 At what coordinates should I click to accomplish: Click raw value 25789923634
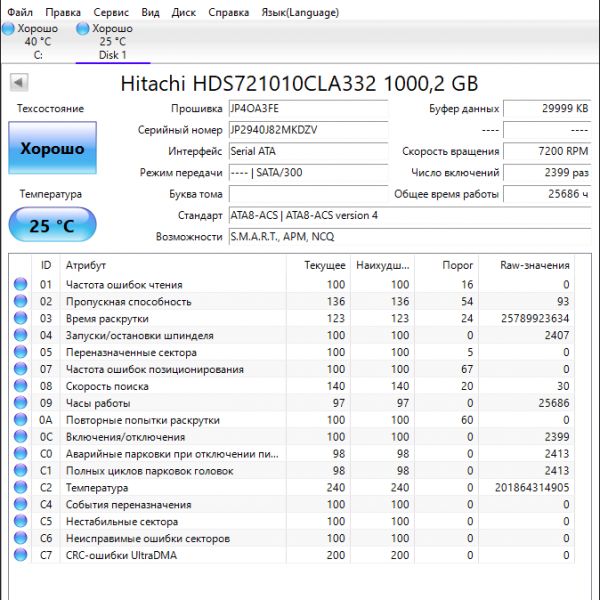[x=535, y=318]
